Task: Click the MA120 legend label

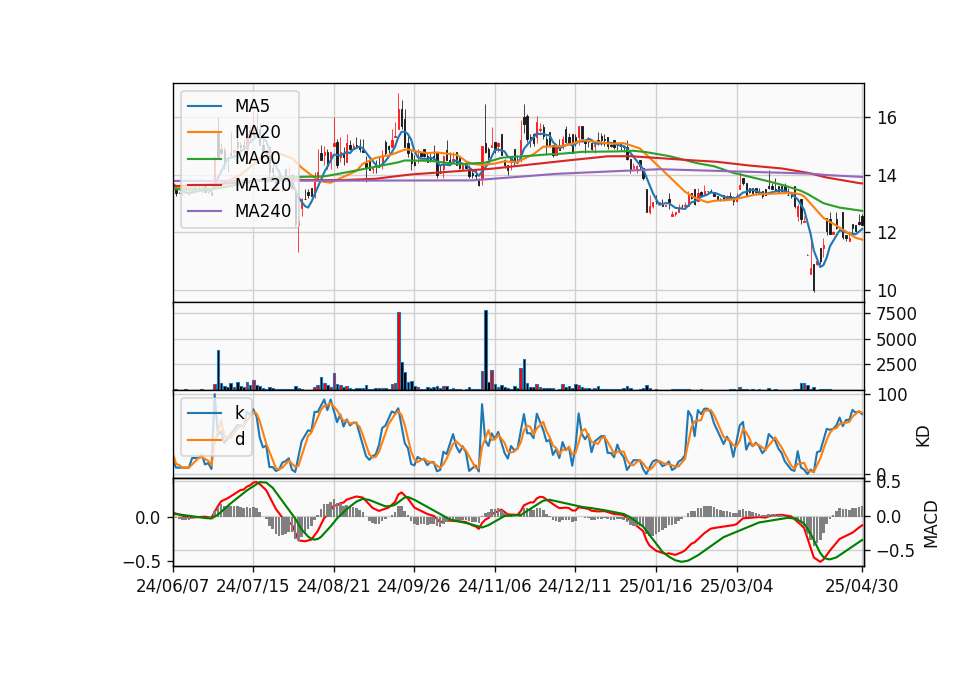Action: point(263,184)
